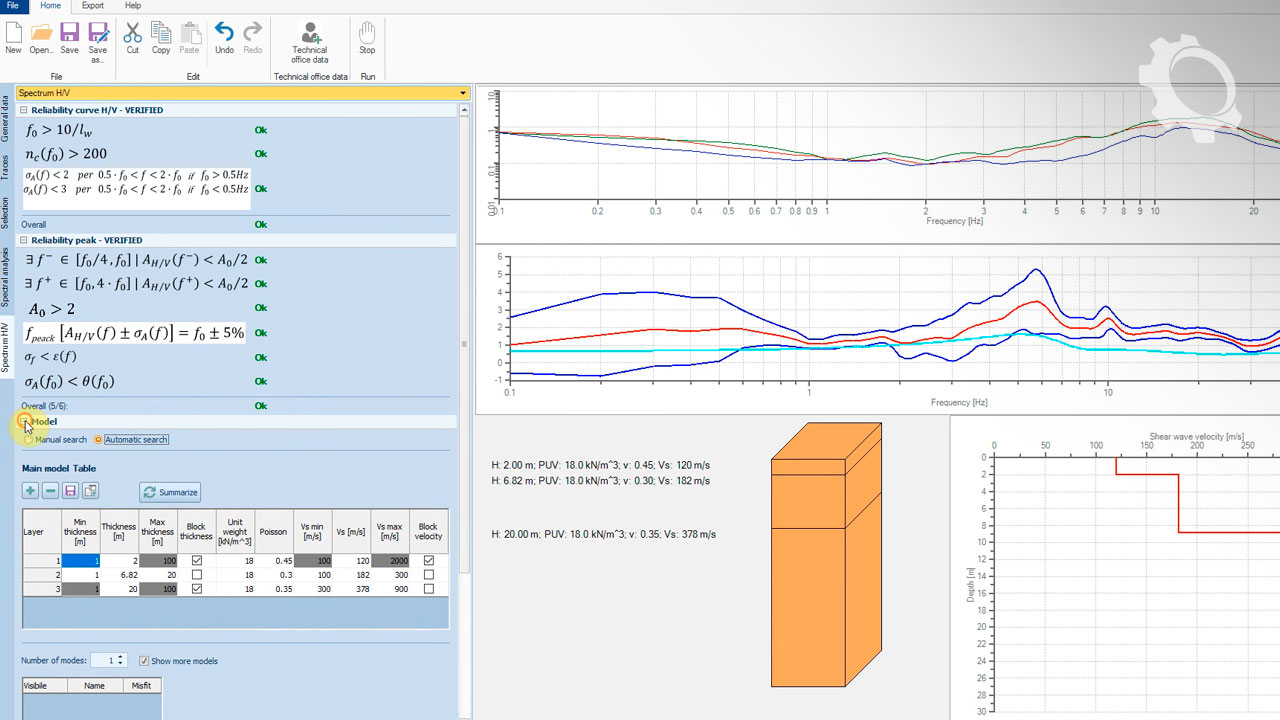The width and height of the screenshot is (1280, 720).
Task: Open a file with the folder icon
Action: tap(41, 34)
